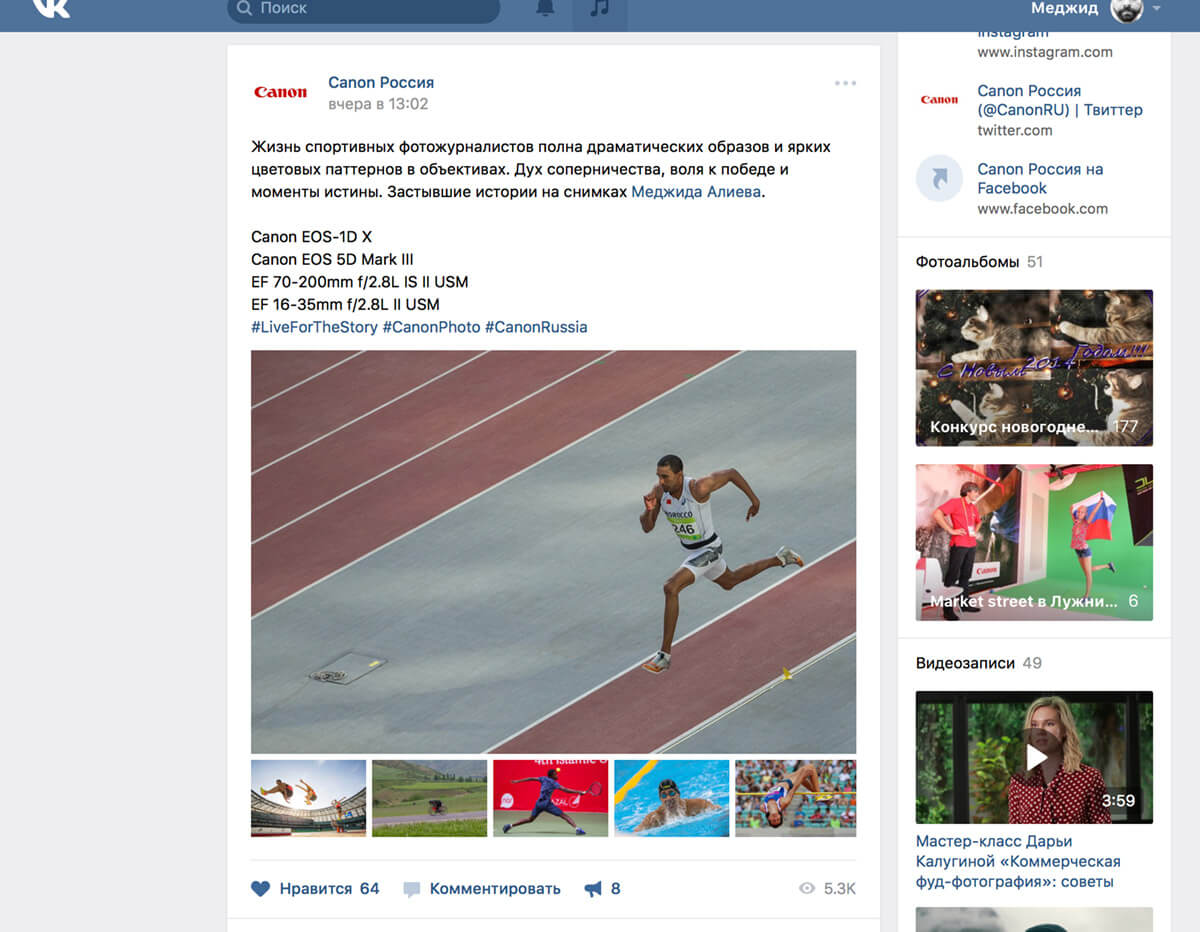Open the green field cyclist thumbnail
Screen dimensions: 1200x932
click(x=429, y=798)
